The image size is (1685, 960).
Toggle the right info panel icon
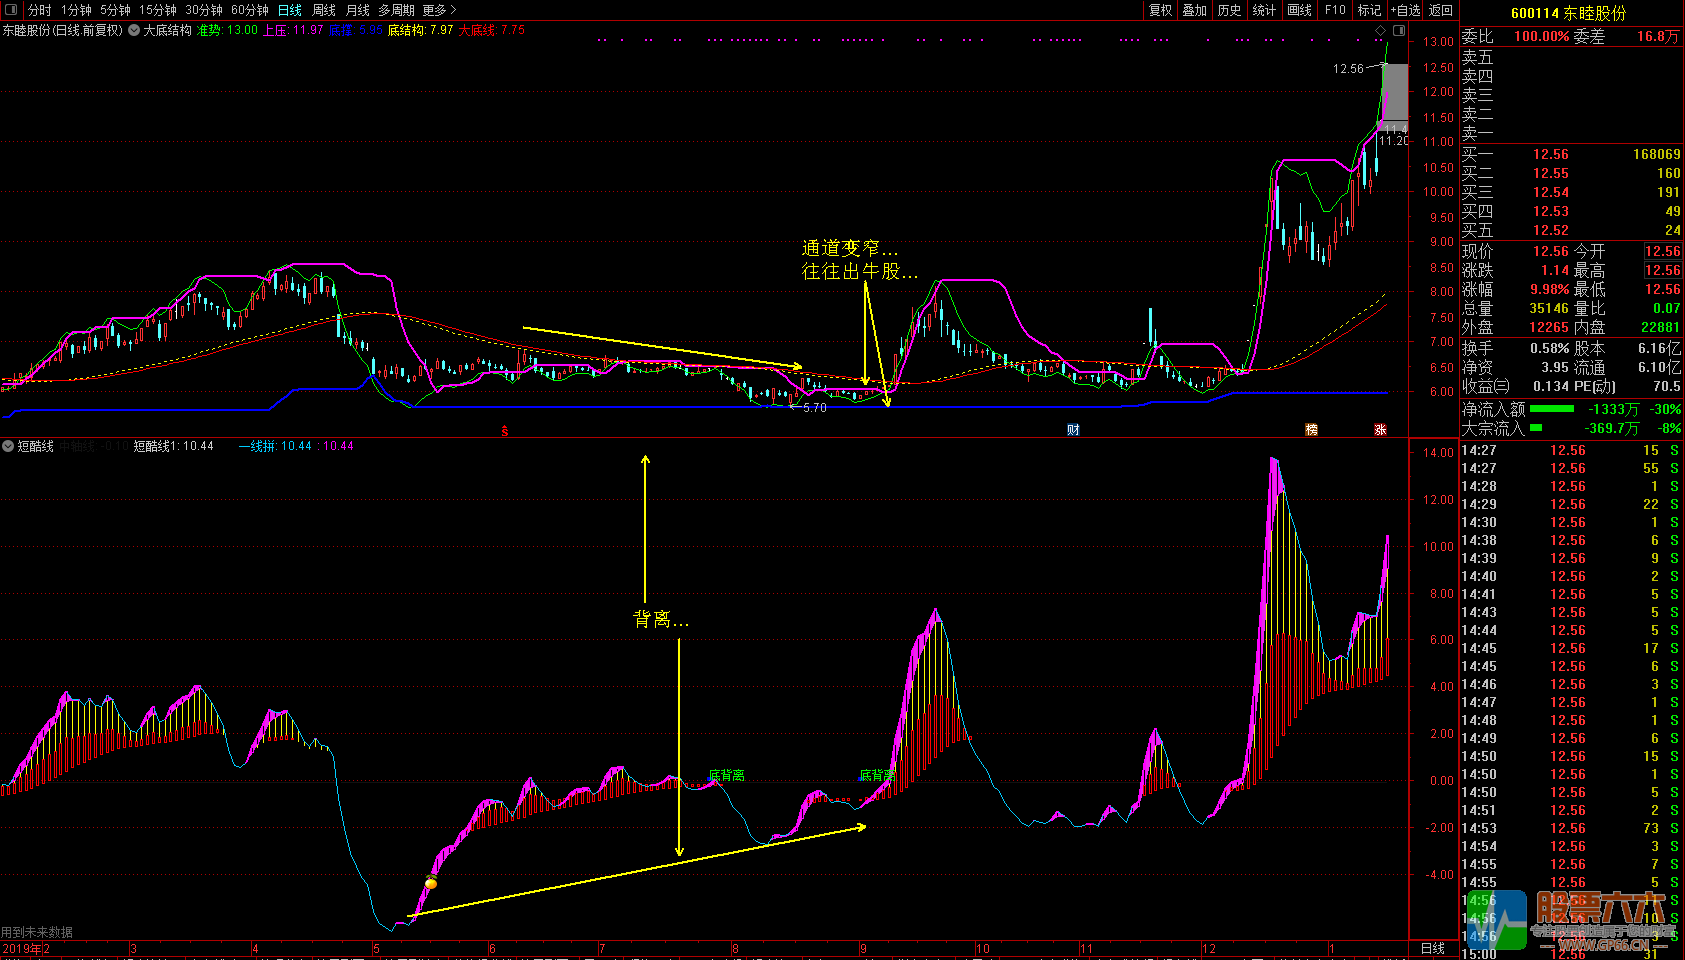coord(1399,31)
